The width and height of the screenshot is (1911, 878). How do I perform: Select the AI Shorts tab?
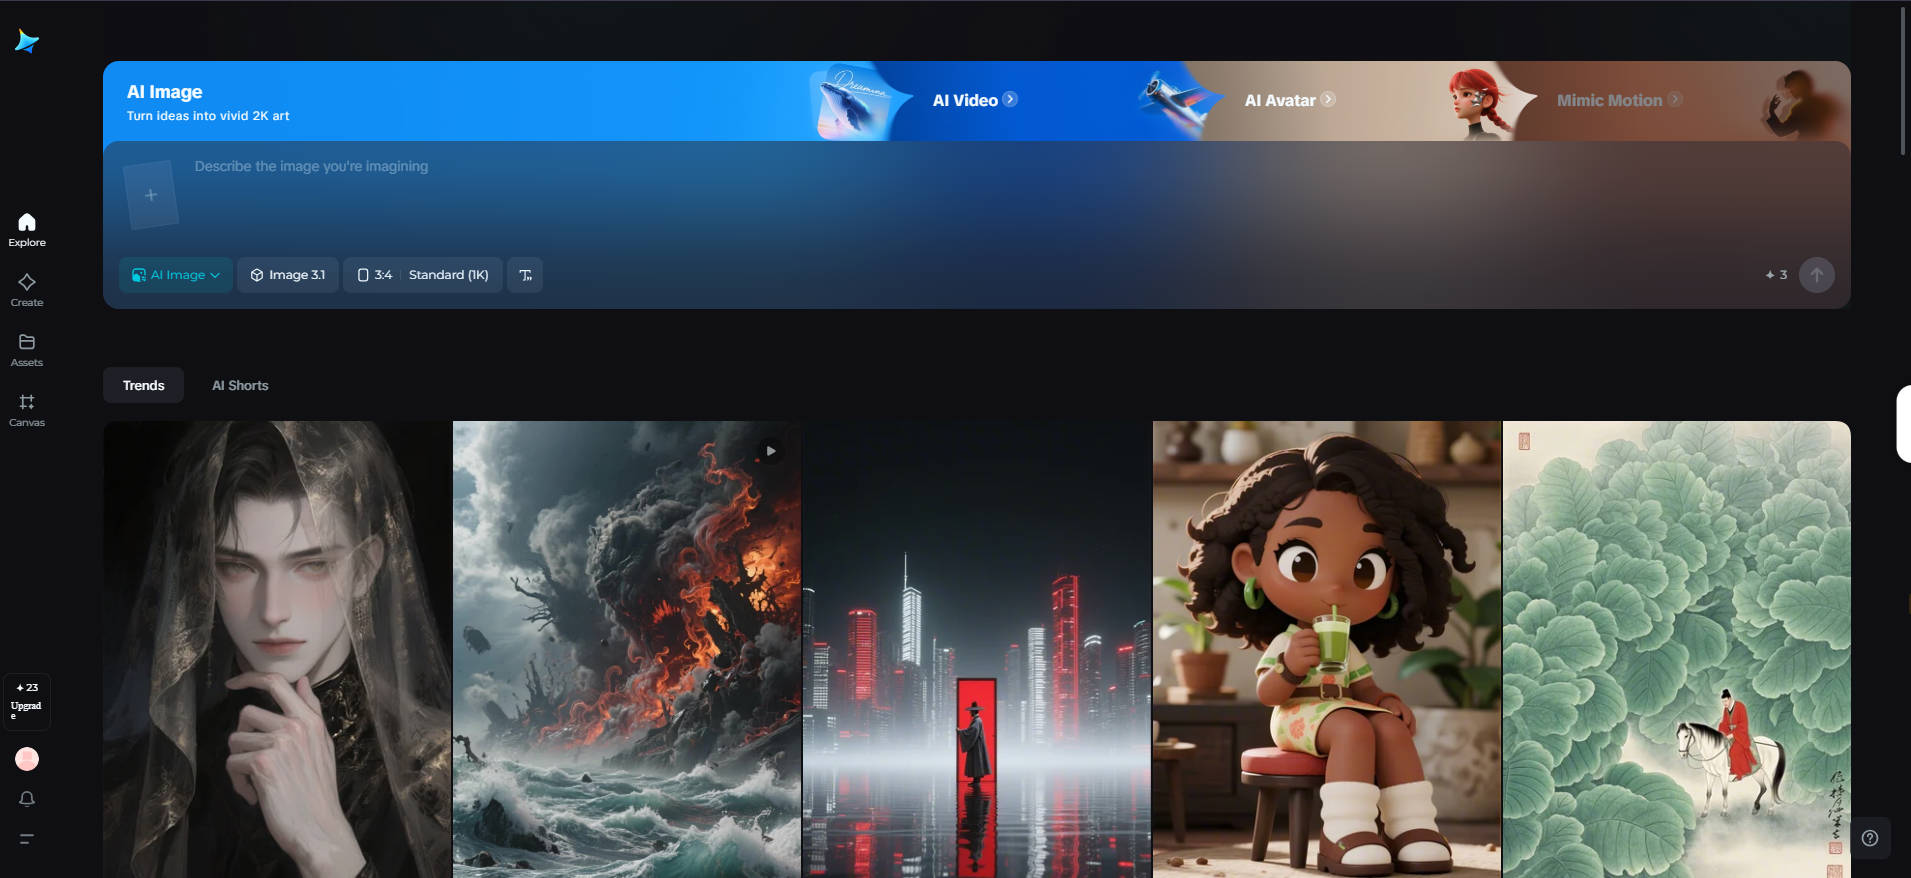tap(240, 385)
